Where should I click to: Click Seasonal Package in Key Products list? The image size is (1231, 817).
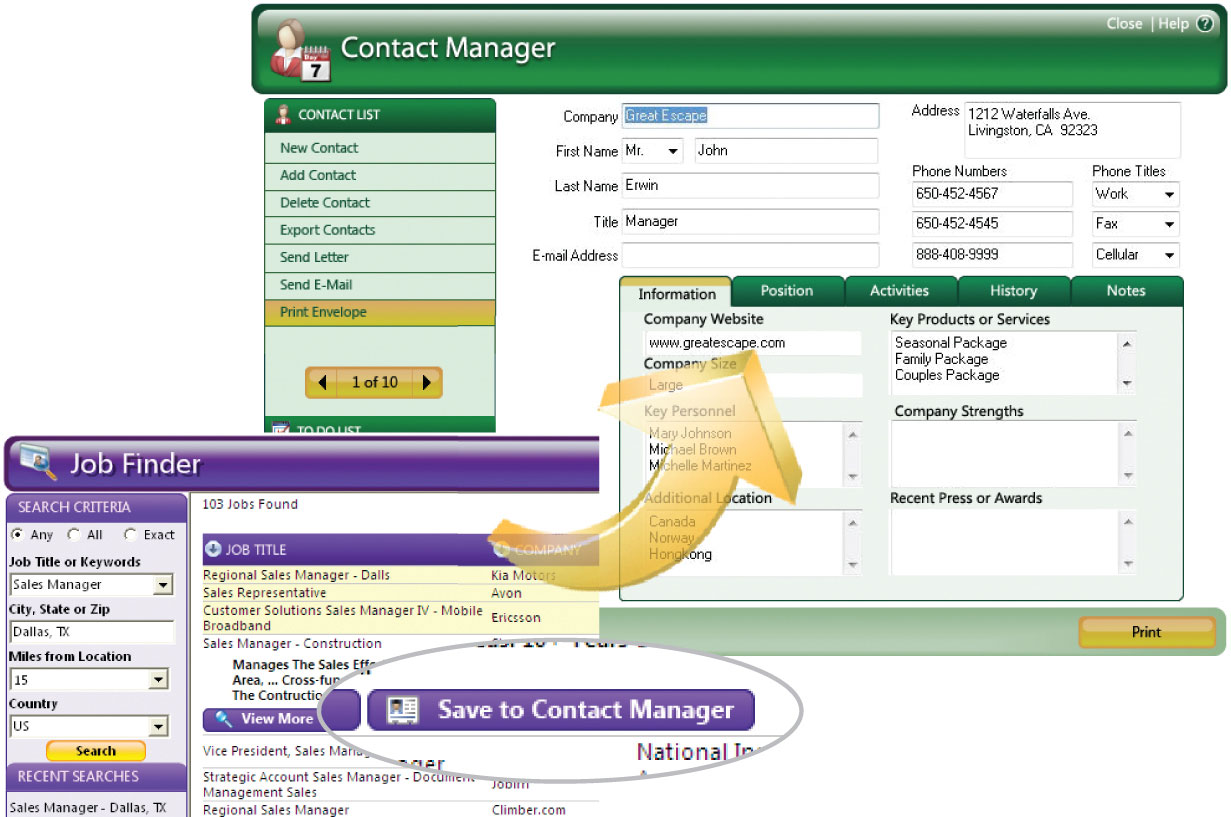[951, 343]
